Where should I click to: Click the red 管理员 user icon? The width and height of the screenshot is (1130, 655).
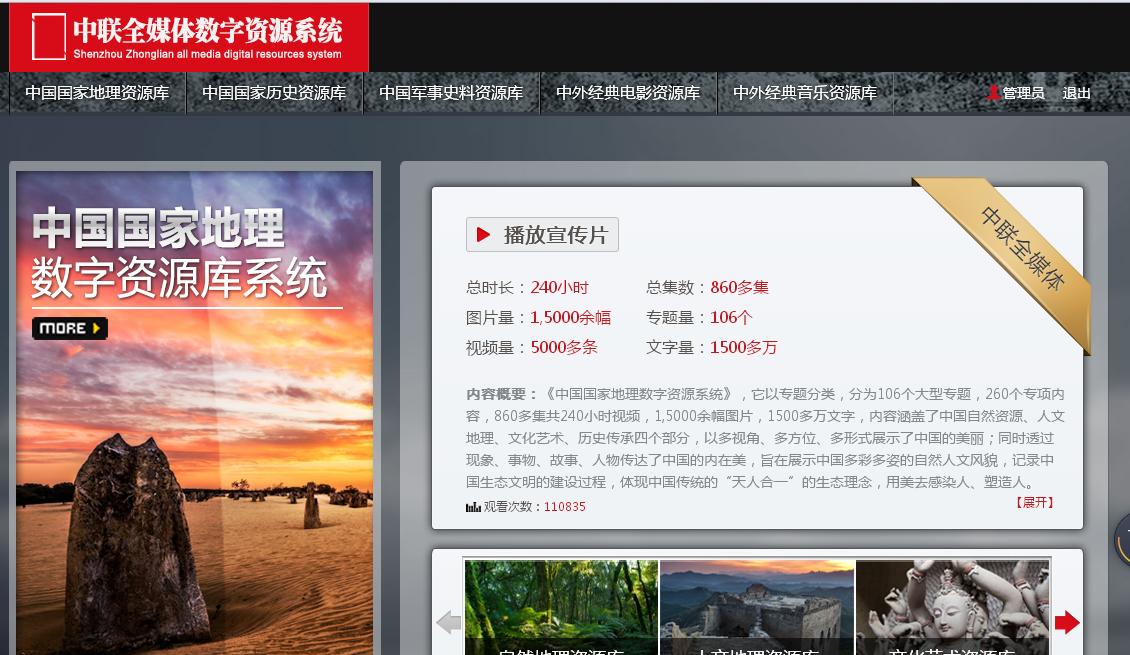pyautogui.click(x=993, y=93)
